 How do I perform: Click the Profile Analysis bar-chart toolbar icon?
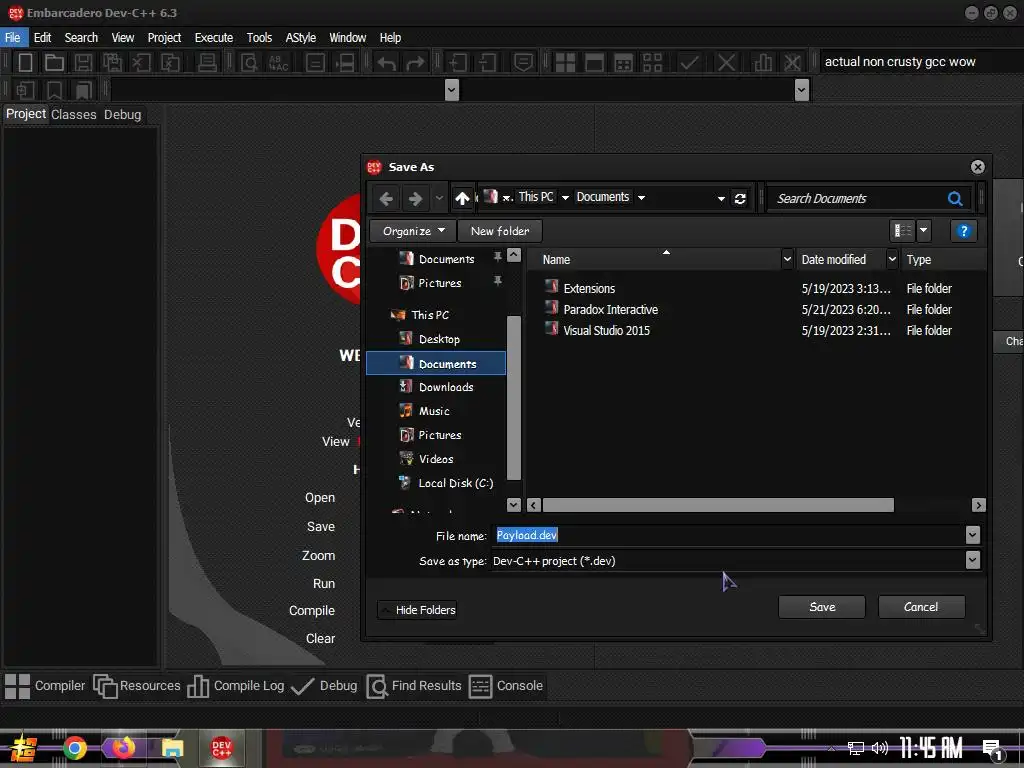763,63
